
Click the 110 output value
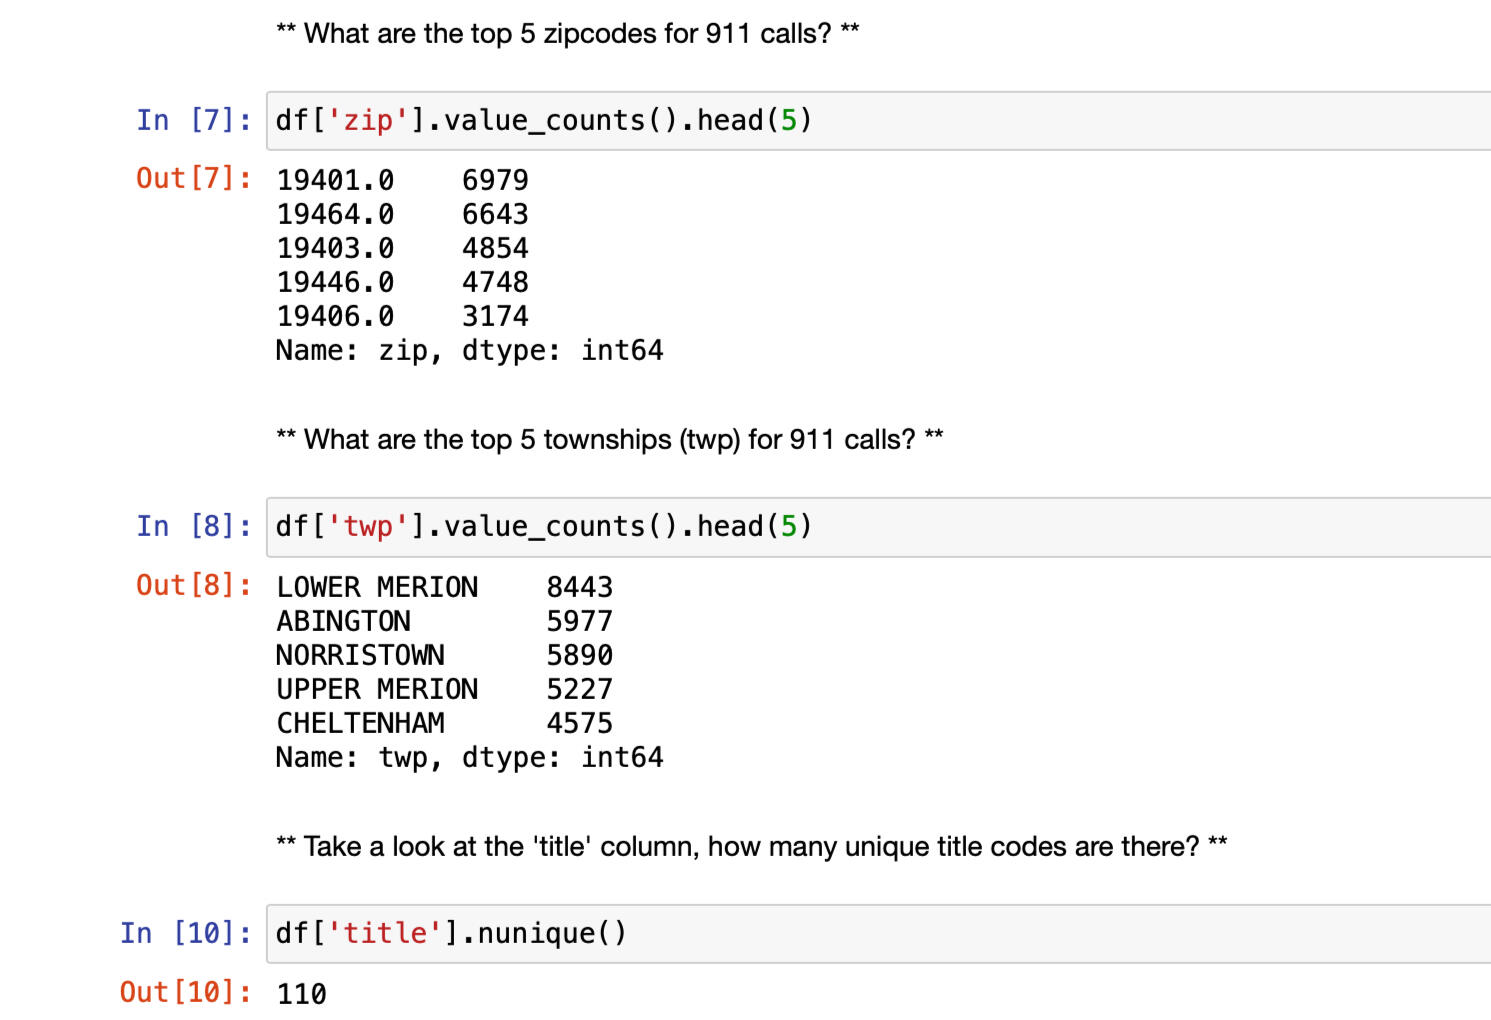click(302, 995)
